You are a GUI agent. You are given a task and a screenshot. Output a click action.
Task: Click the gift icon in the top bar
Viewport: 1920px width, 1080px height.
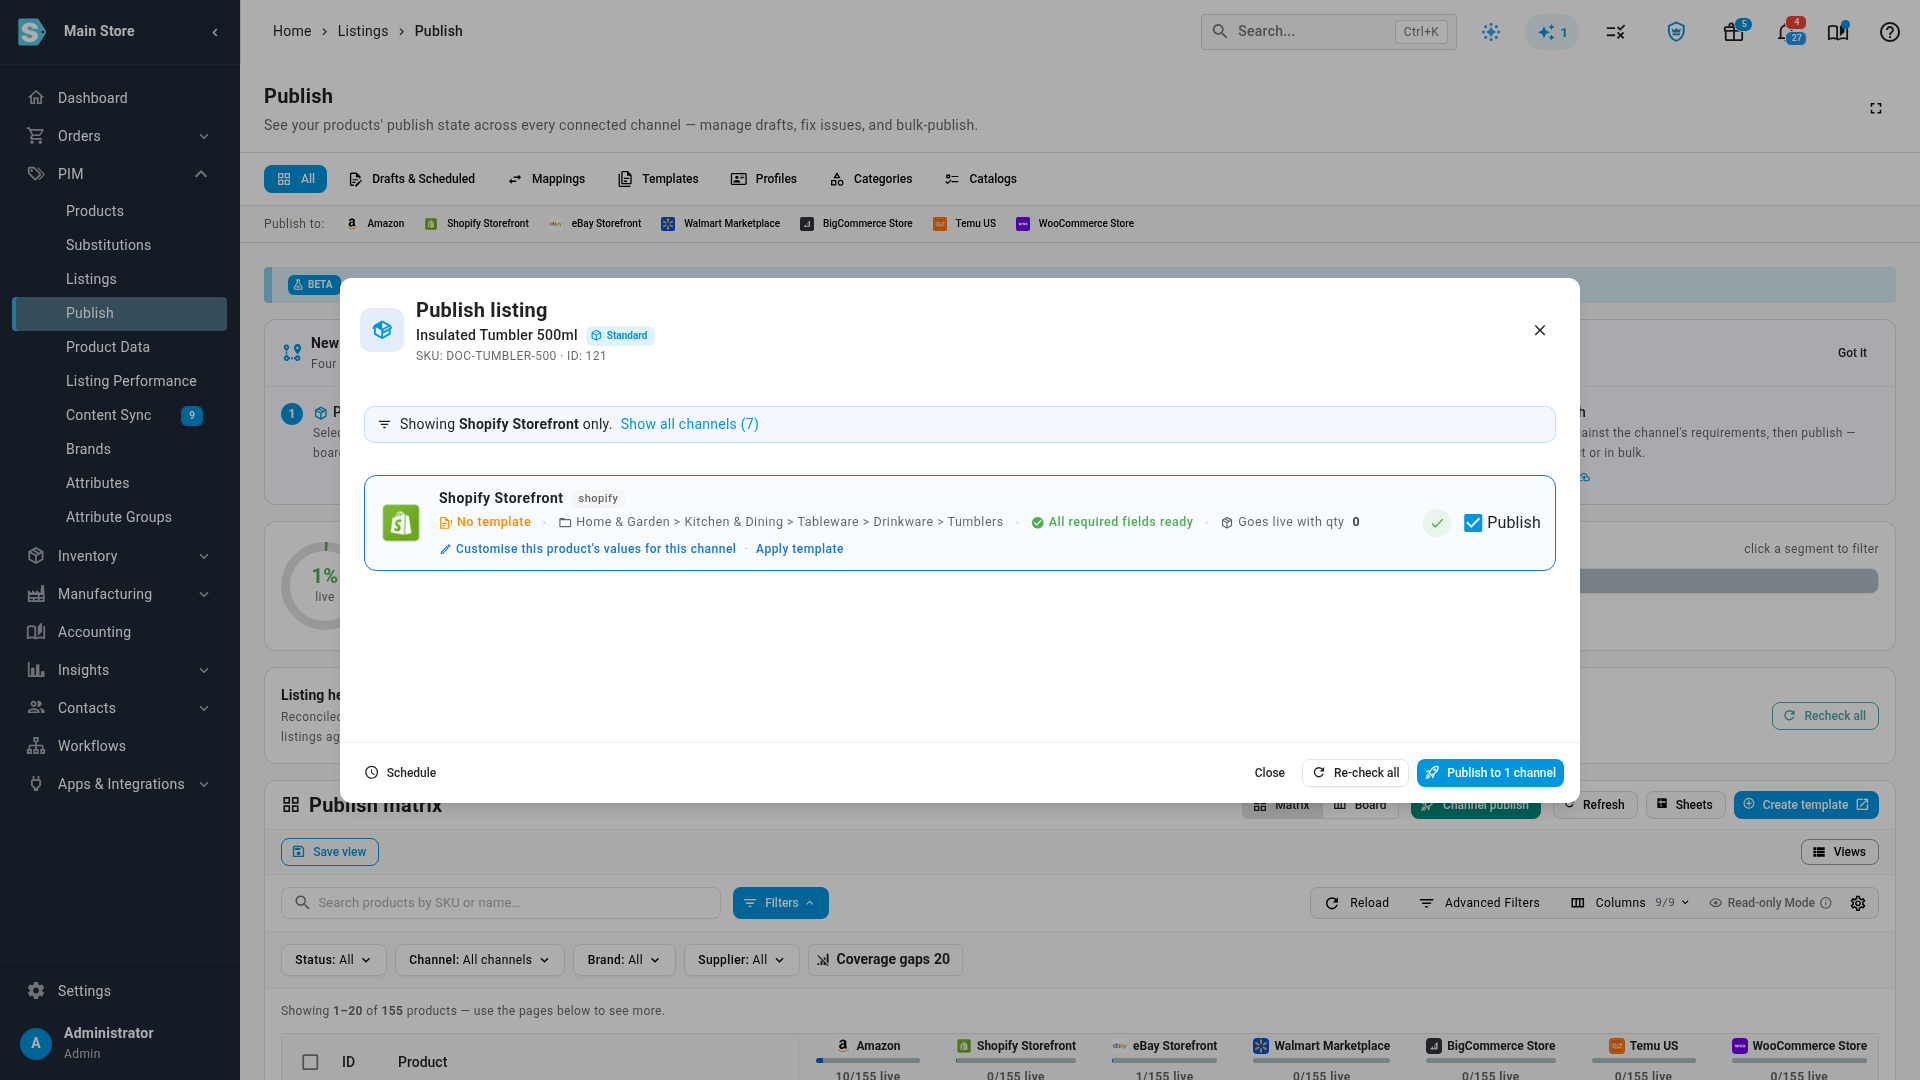pyautogui.click(x=1734, y=32)
